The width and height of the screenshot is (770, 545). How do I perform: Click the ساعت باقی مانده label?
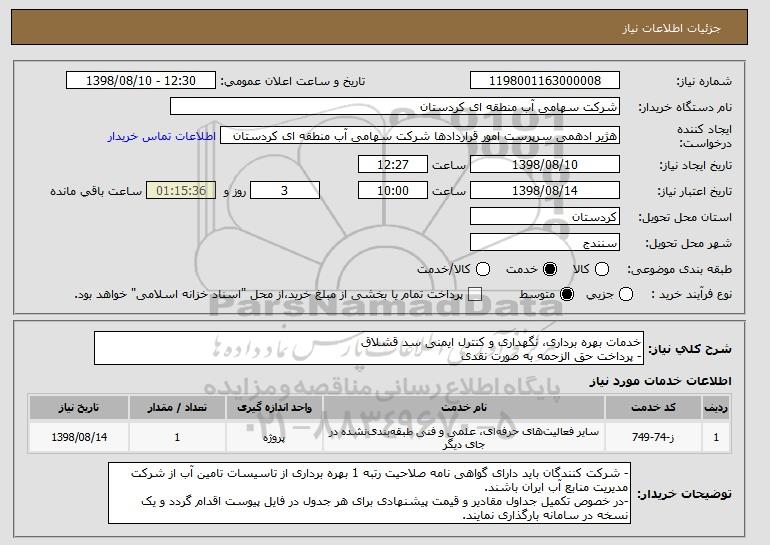(x=96, y=191)
